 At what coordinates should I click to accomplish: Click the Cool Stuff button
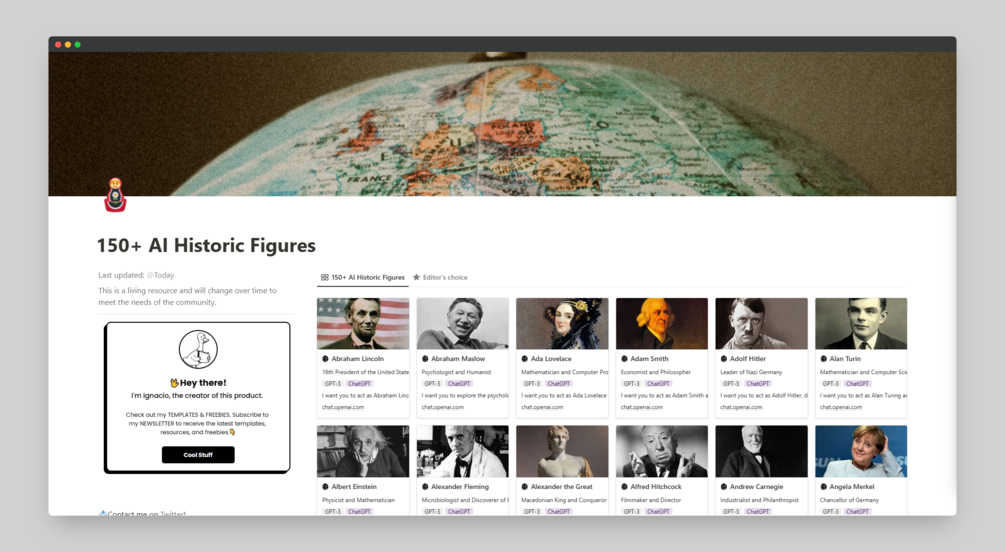[198, 455]
